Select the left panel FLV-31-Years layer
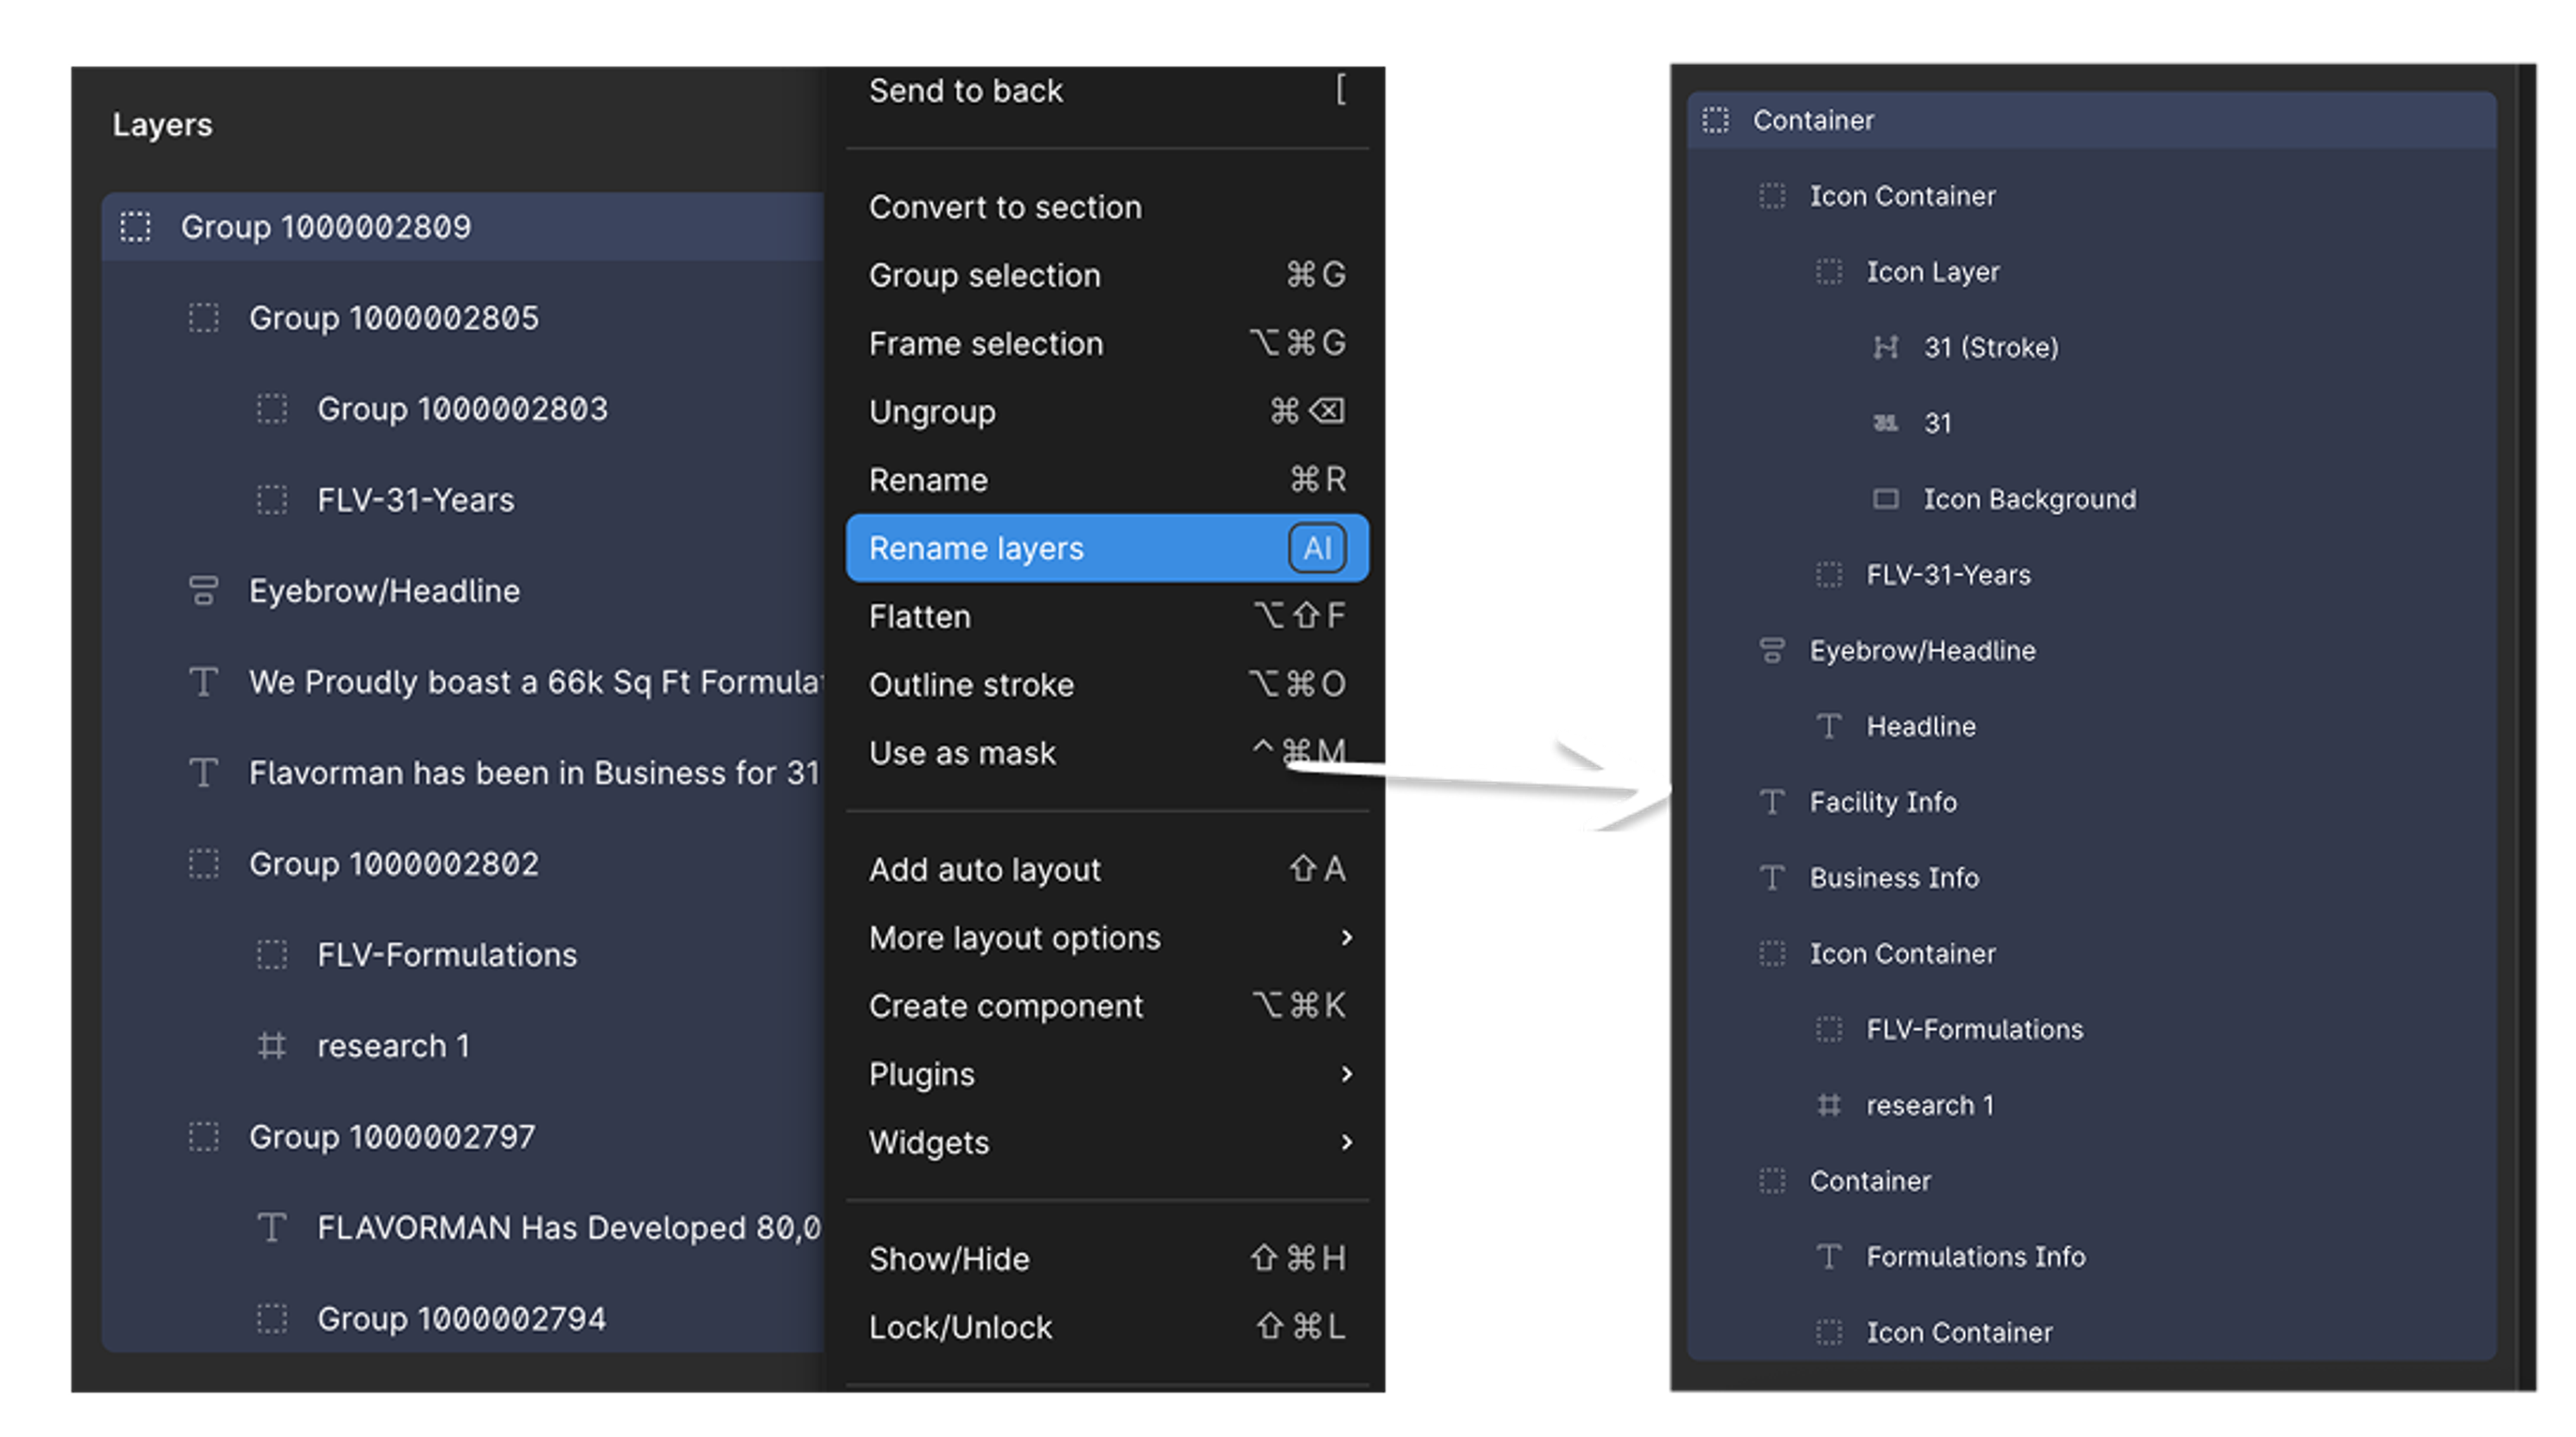 (463, 500)
